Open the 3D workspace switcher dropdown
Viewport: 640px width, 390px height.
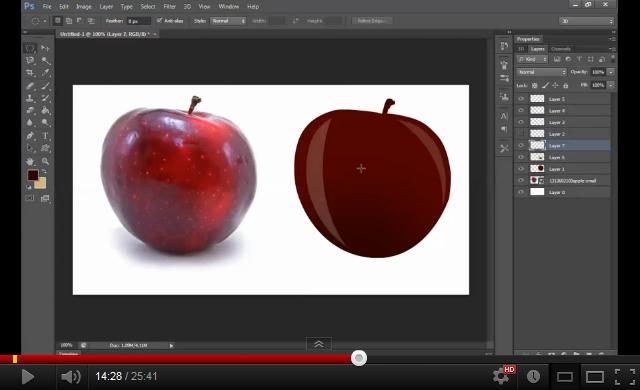pos(587,21)
